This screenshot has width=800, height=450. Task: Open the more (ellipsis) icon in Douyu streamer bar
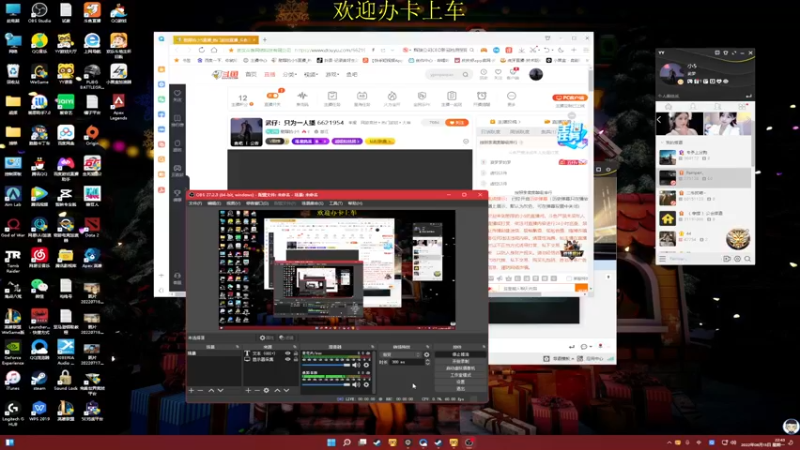pos(511,96)
